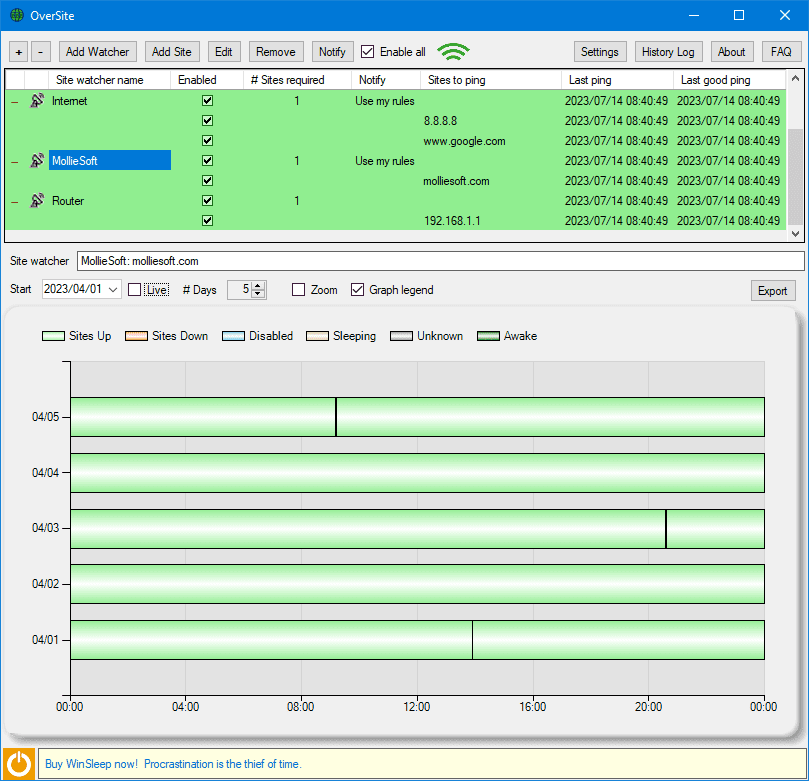Click the Add Site button
The height and width of the screenshot is (781, 809).
click(172, 52)
